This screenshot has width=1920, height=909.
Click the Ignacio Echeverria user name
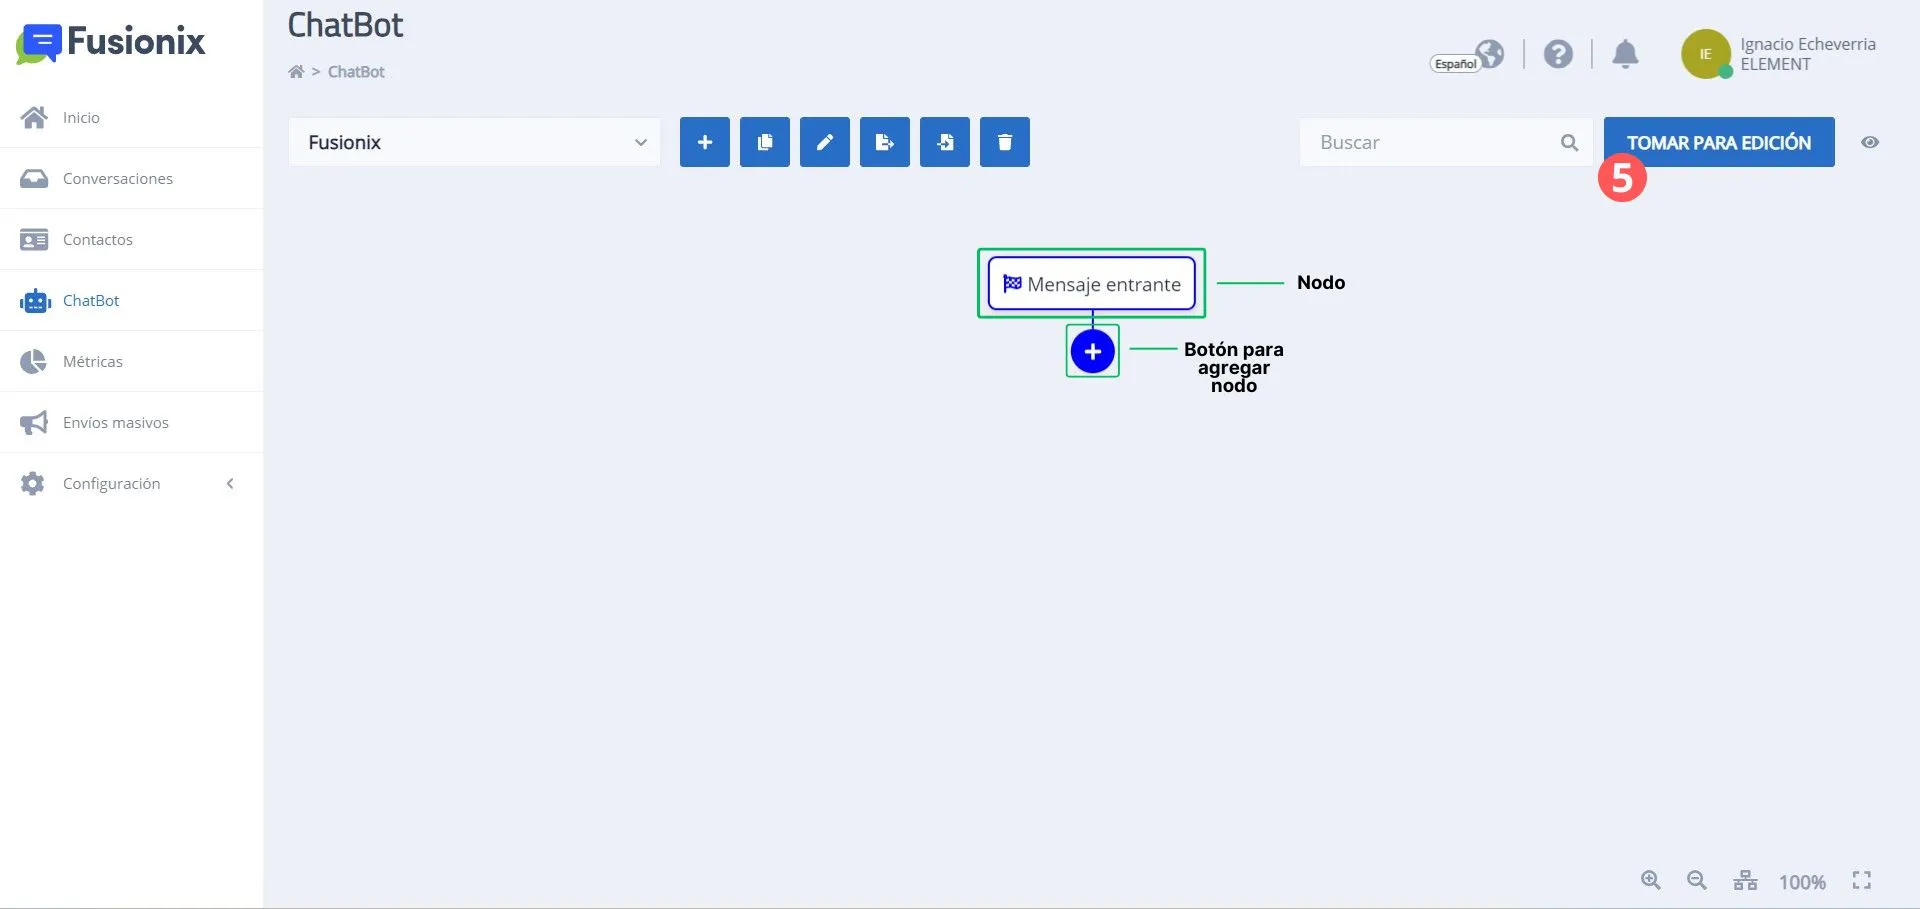click(1808, 44)
